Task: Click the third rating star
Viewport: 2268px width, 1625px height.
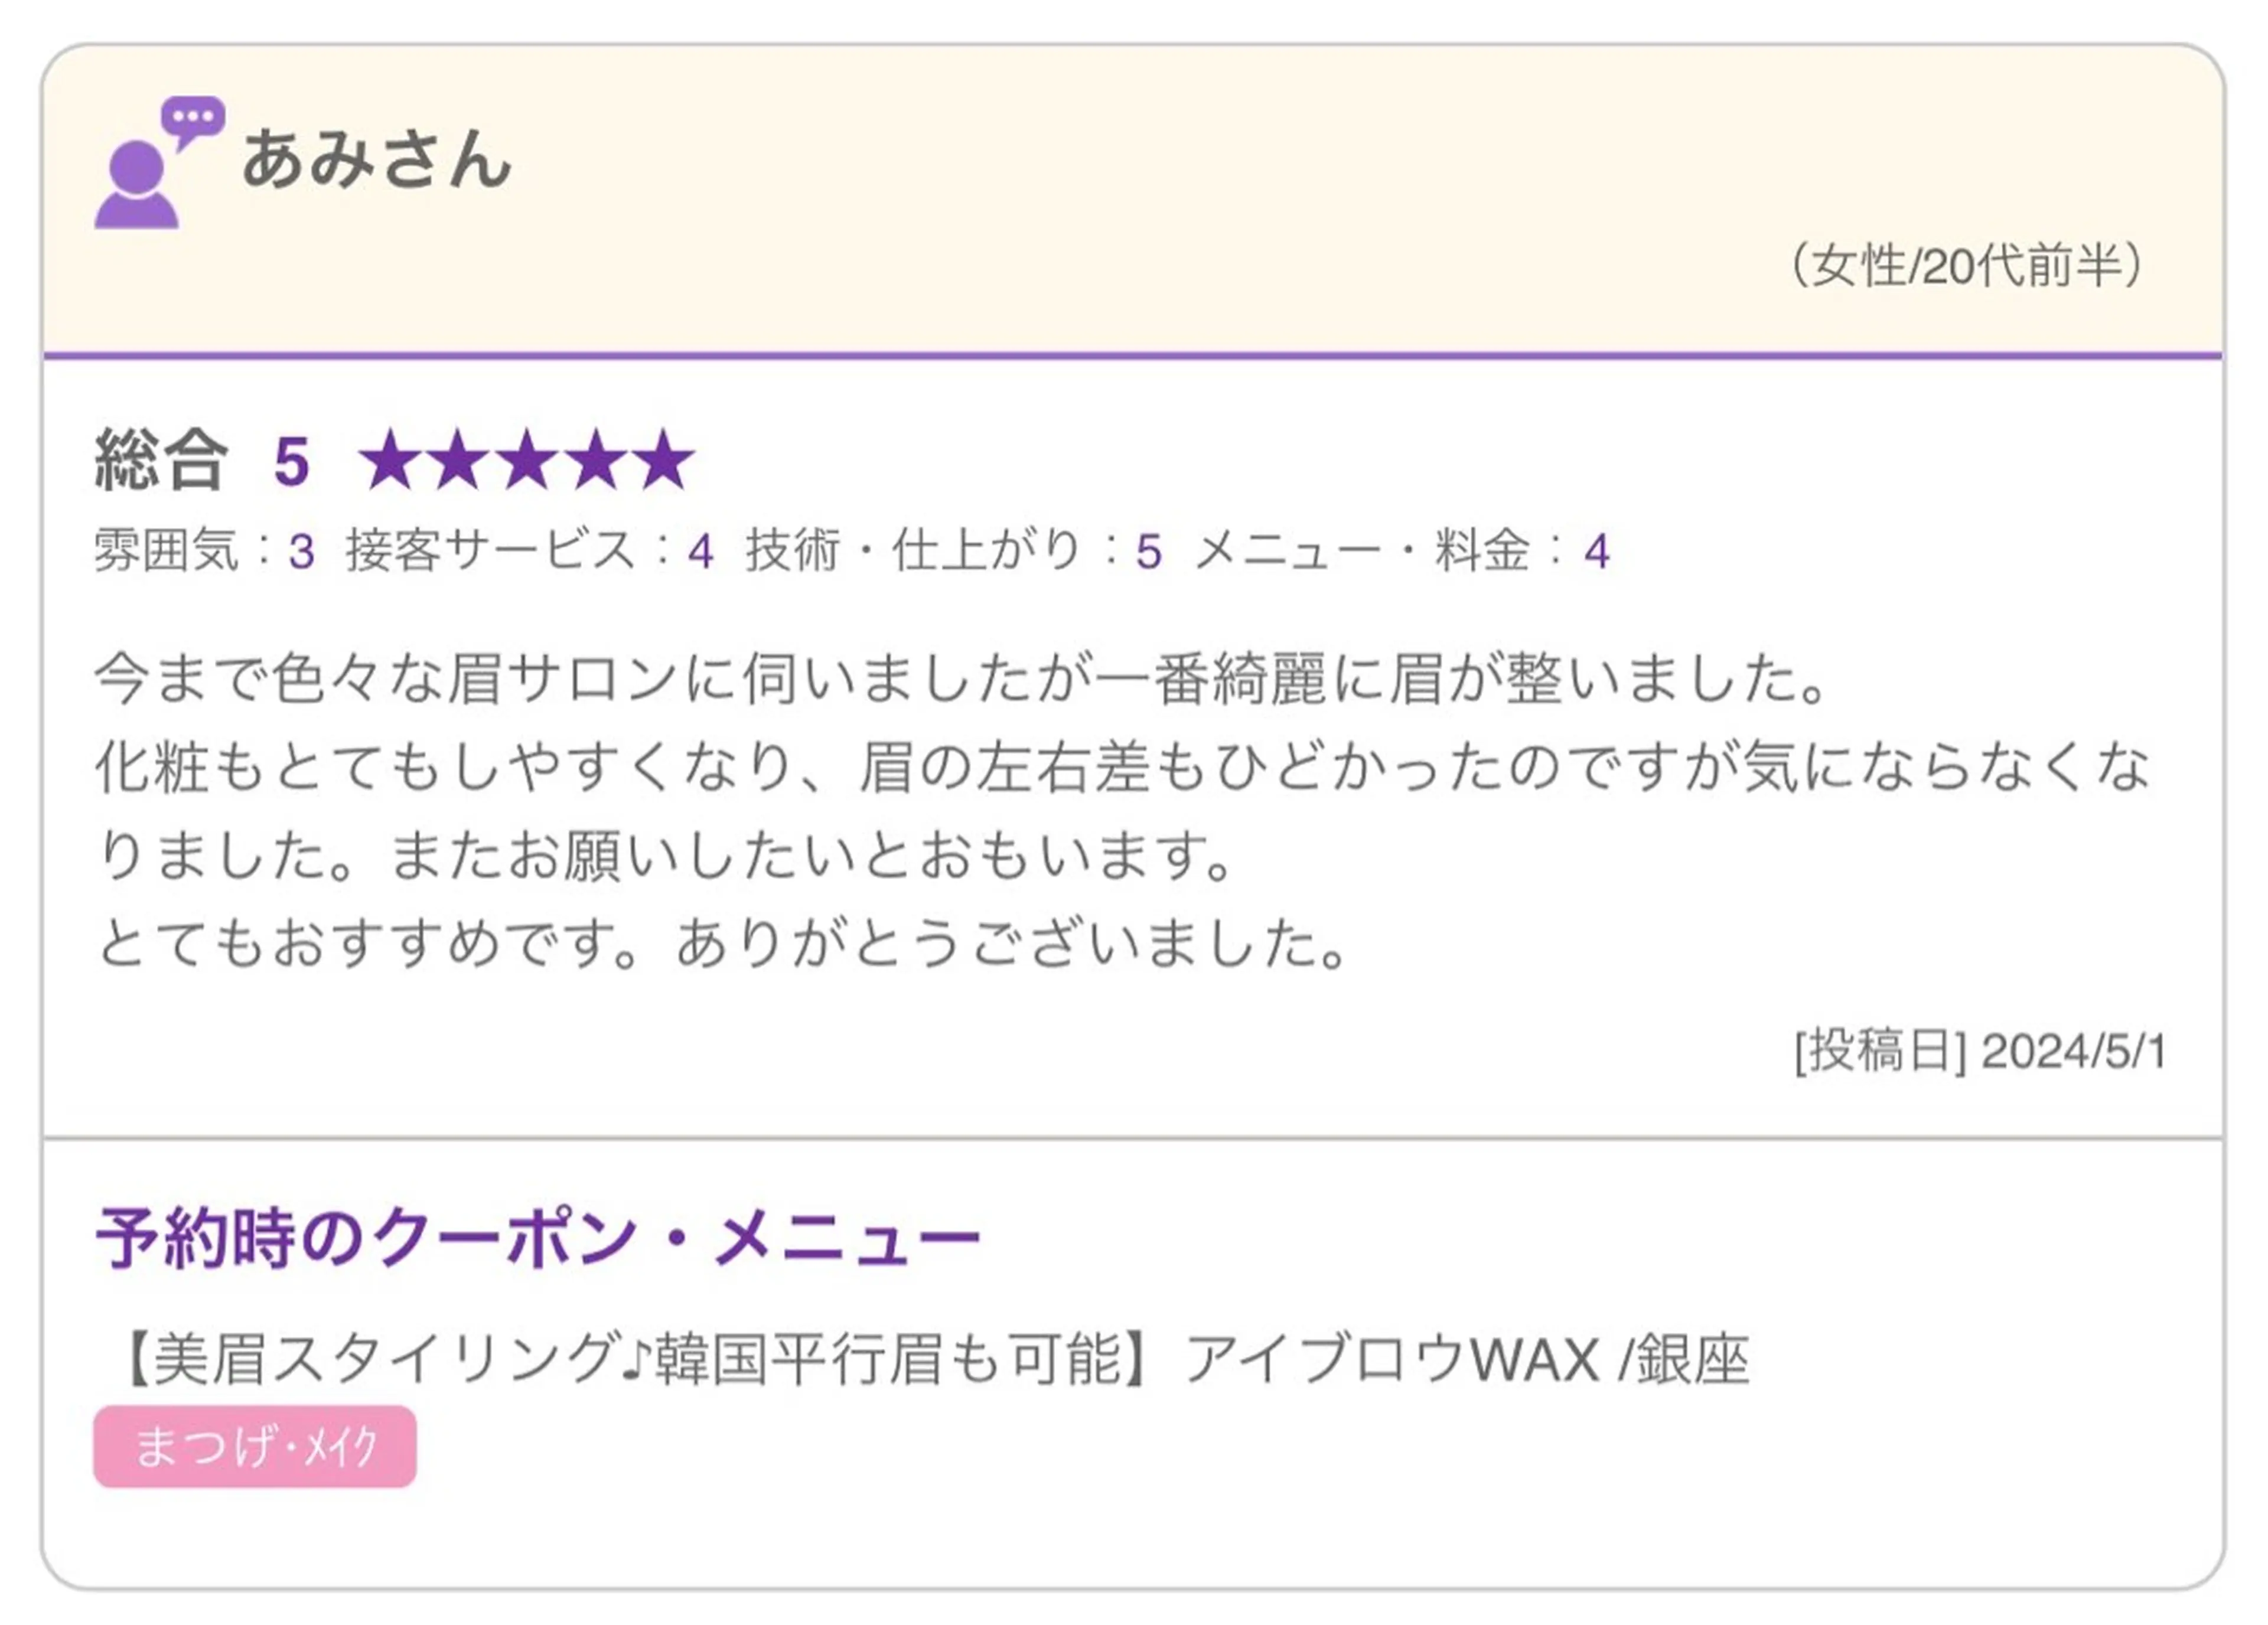Action: pyautogui.click(x=527, y=461)
